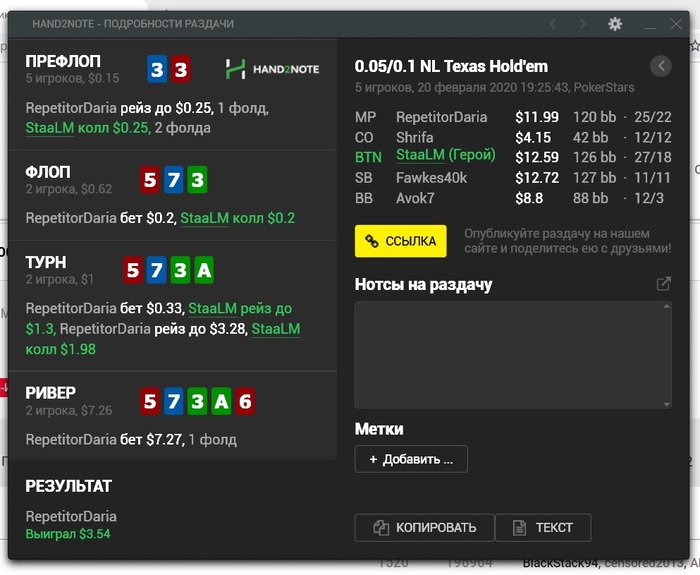Click the Метки heading
The height and width of the screenshot is (575, 700).
[379, 429]
